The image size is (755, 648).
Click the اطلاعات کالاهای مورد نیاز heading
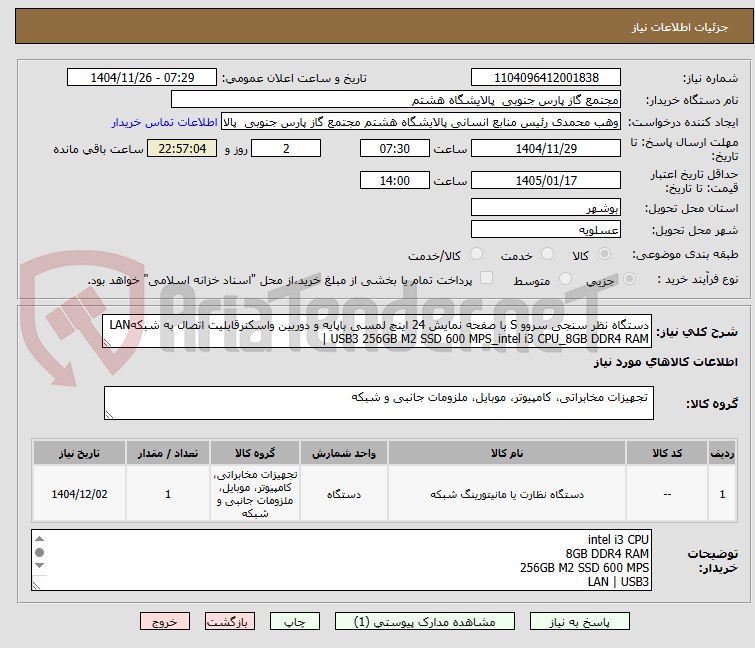click(665, 362)
